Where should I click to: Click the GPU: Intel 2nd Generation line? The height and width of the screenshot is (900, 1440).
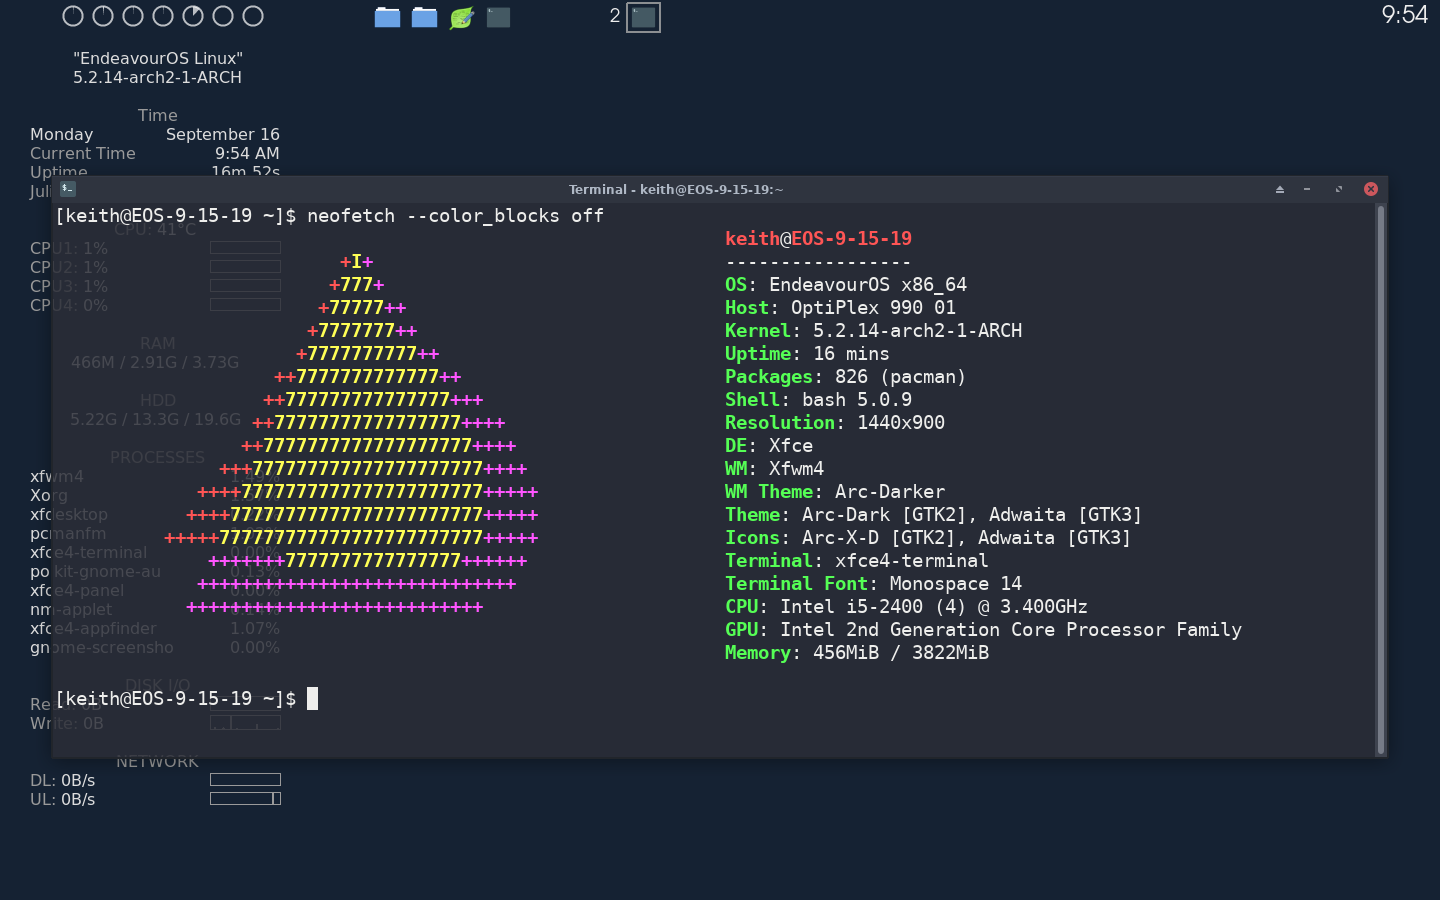(x=983, y=630)
